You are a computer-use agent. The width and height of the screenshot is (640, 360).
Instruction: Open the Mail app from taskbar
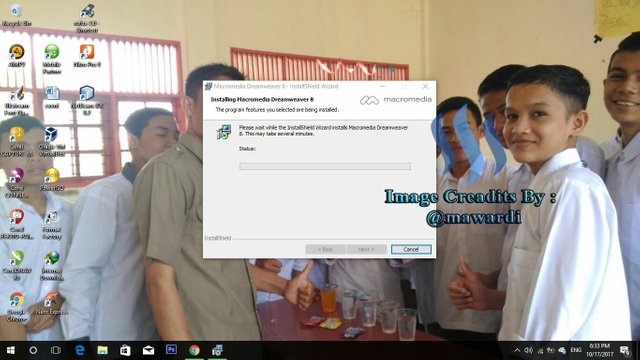tap(148, 350)
